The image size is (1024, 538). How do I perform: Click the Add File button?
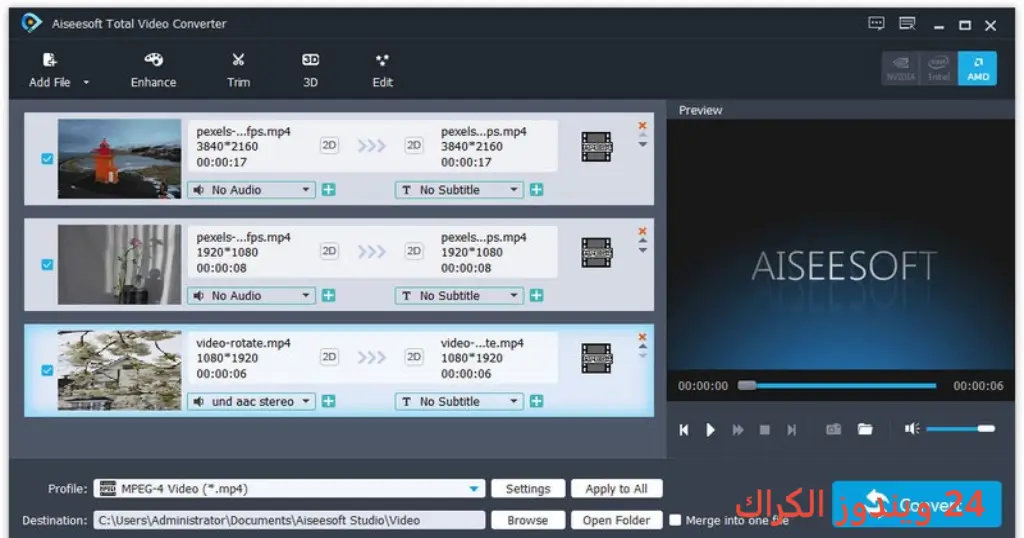tap(50, 70)
